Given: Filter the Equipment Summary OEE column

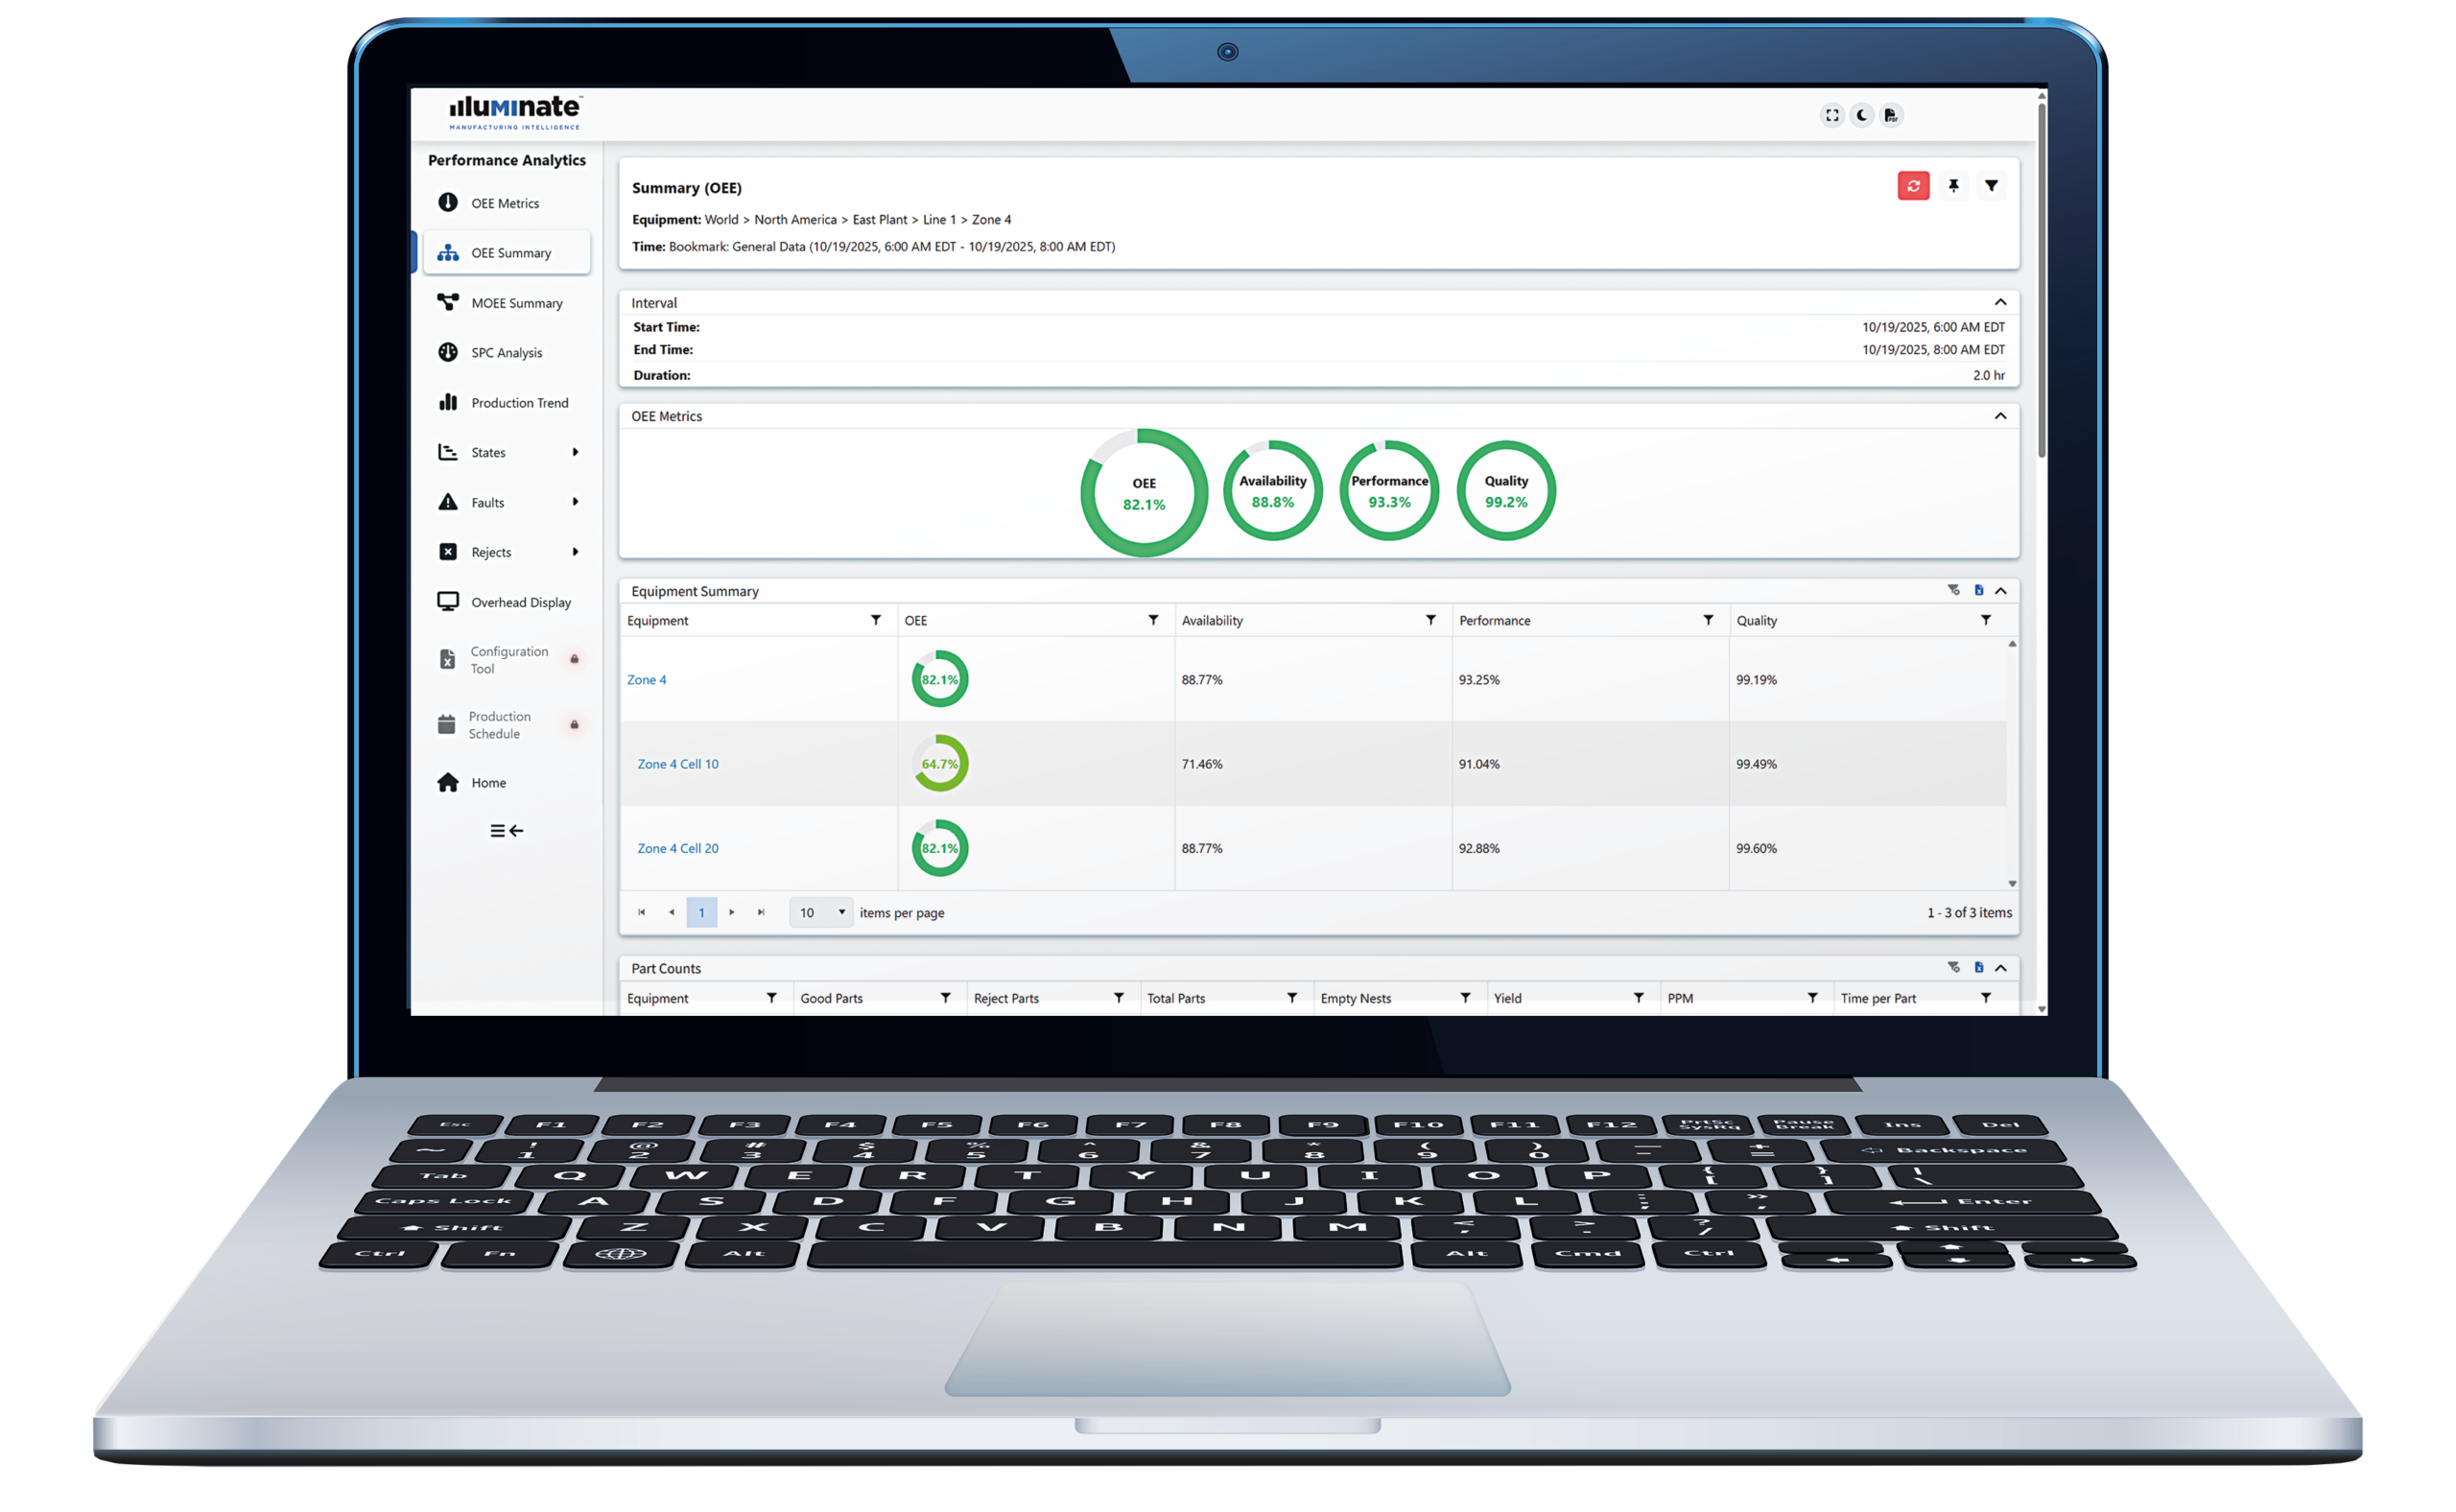Looking at the screenshot, I should (1153, 620).
